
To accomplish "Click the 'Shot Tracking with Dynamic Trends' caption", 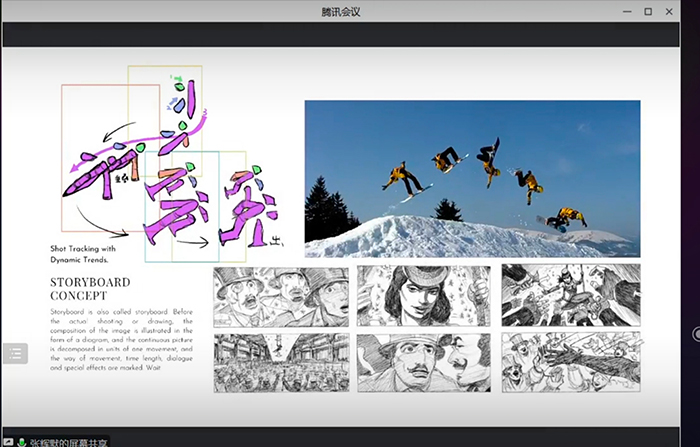I will click(x=83, y=253).
